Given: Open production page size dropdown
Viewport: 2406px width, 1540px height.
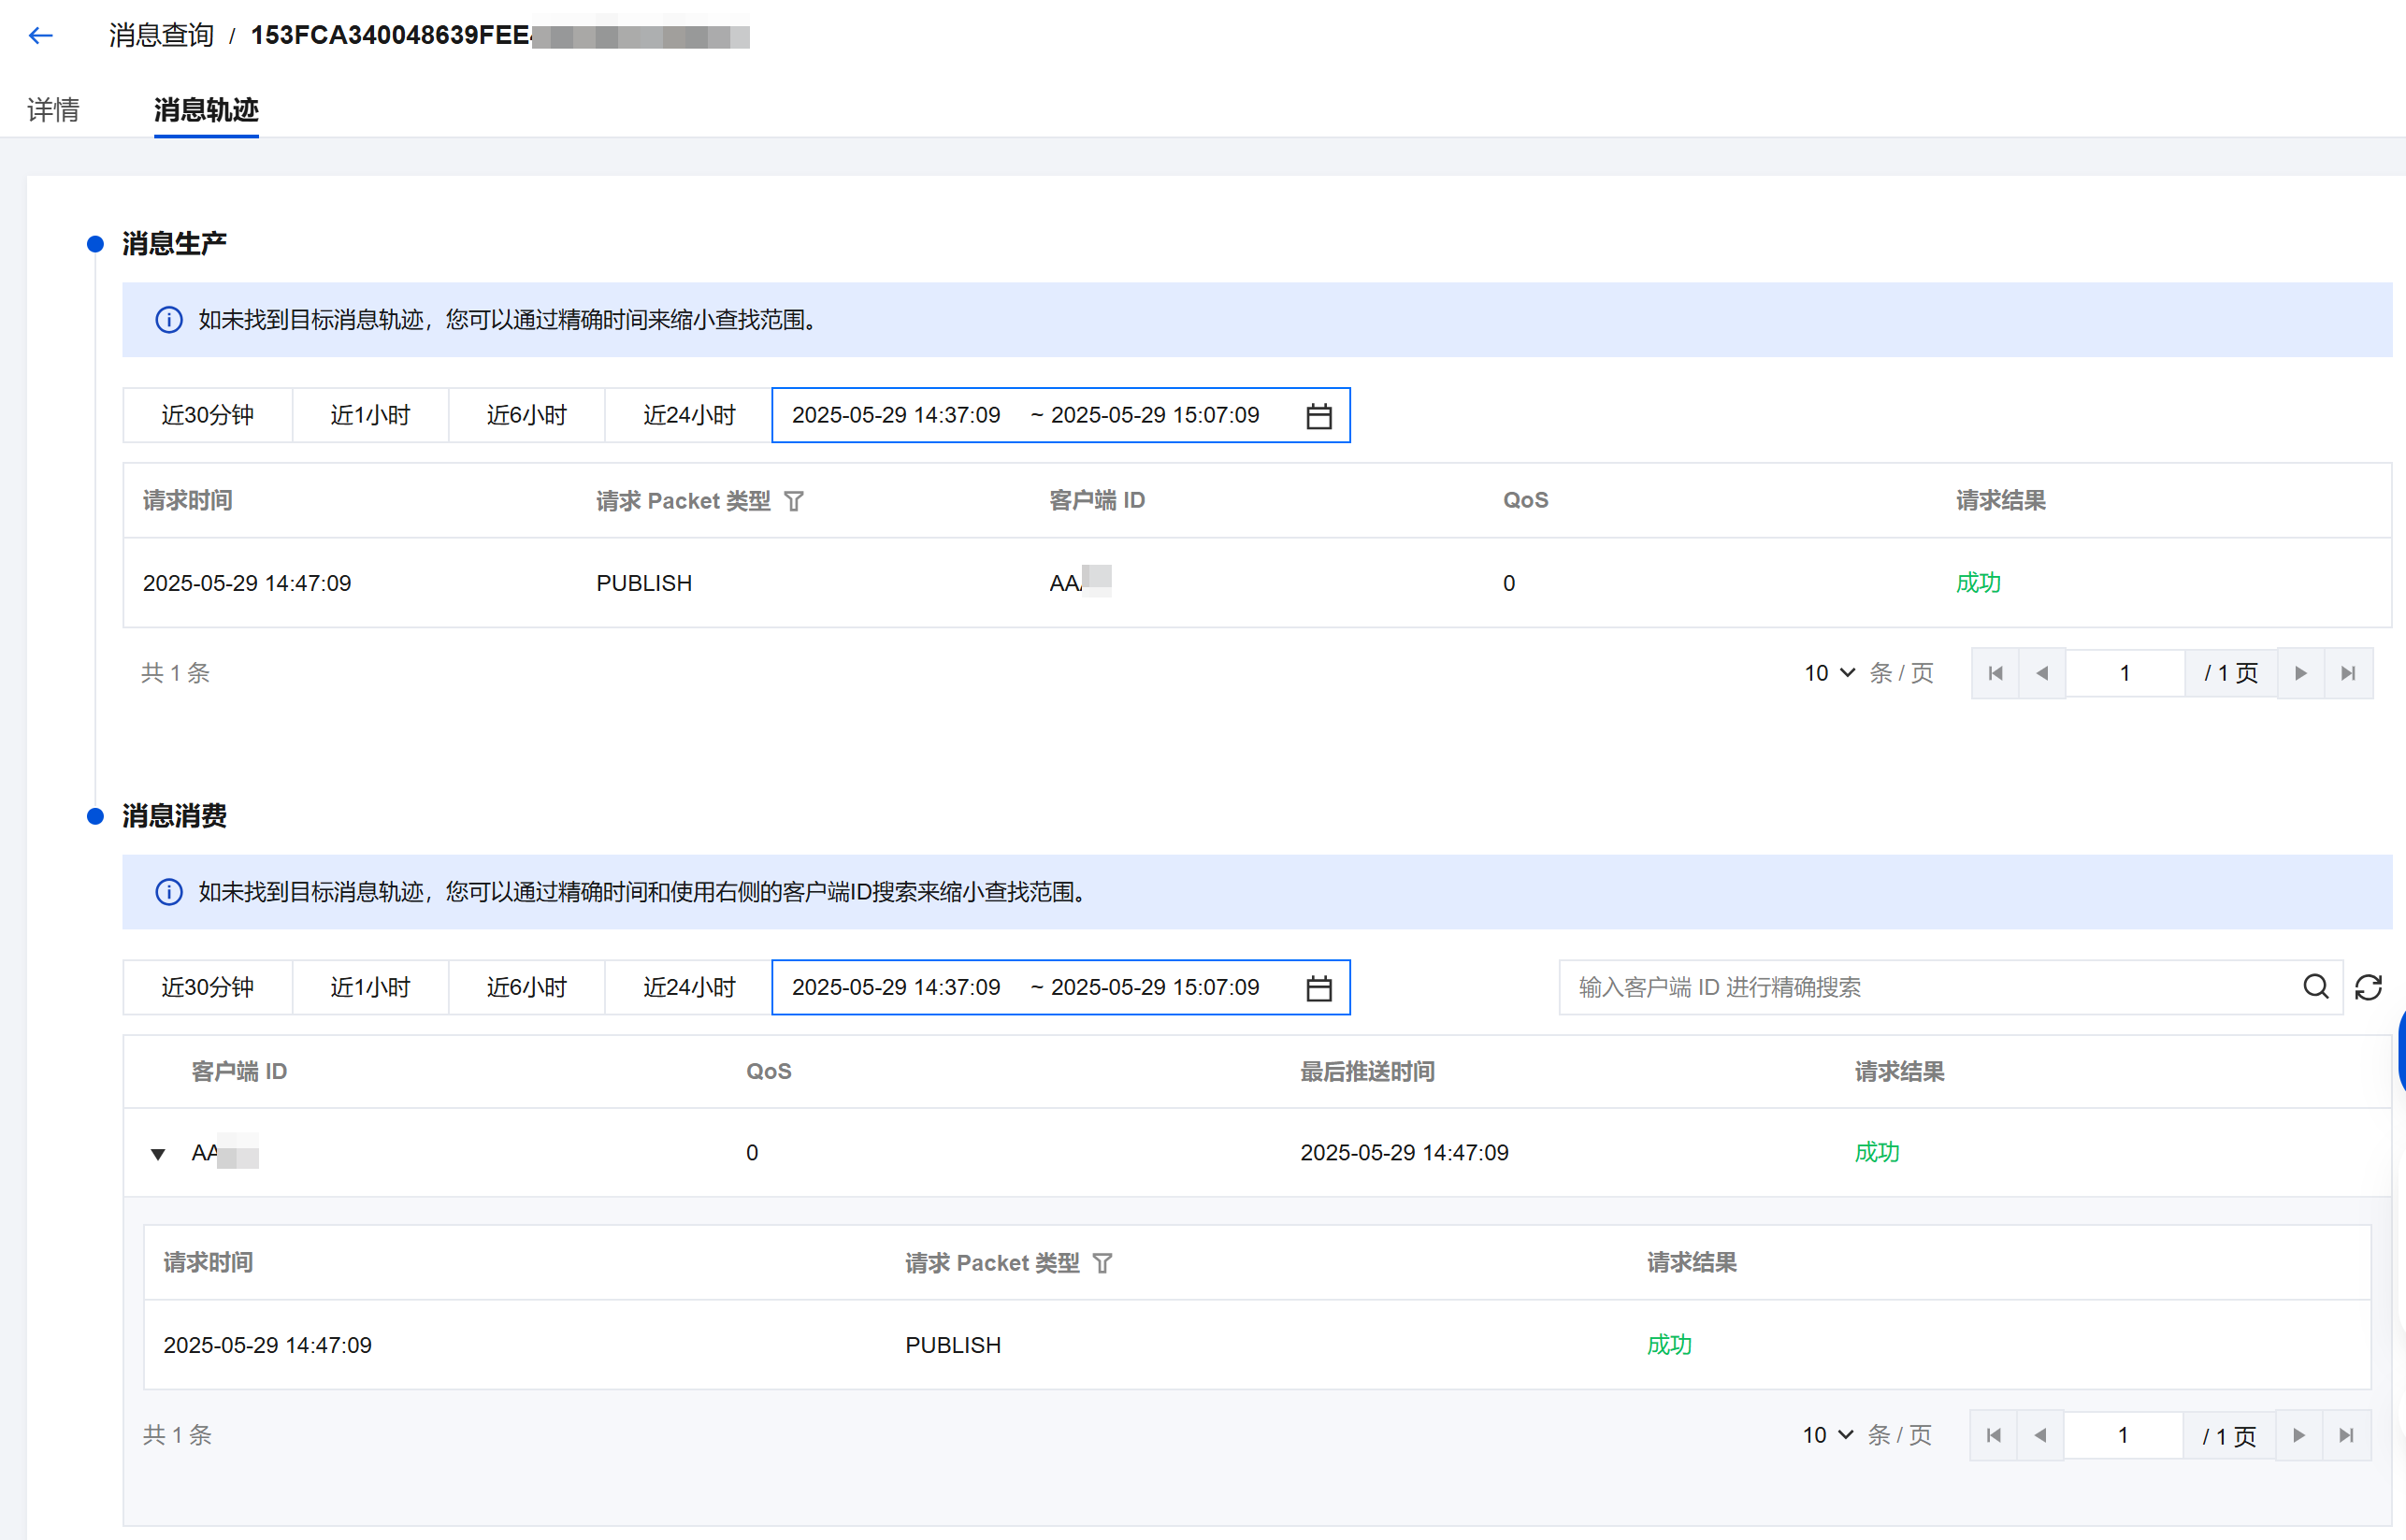Looking at the screenshot, I should [x=1829, y=673].
